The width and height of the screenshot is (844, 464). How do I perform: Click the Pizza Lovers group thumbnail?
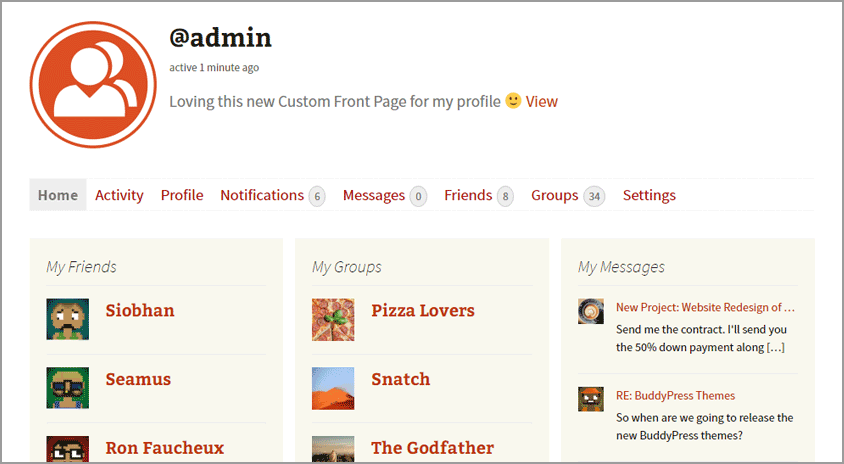click(333, 319)
